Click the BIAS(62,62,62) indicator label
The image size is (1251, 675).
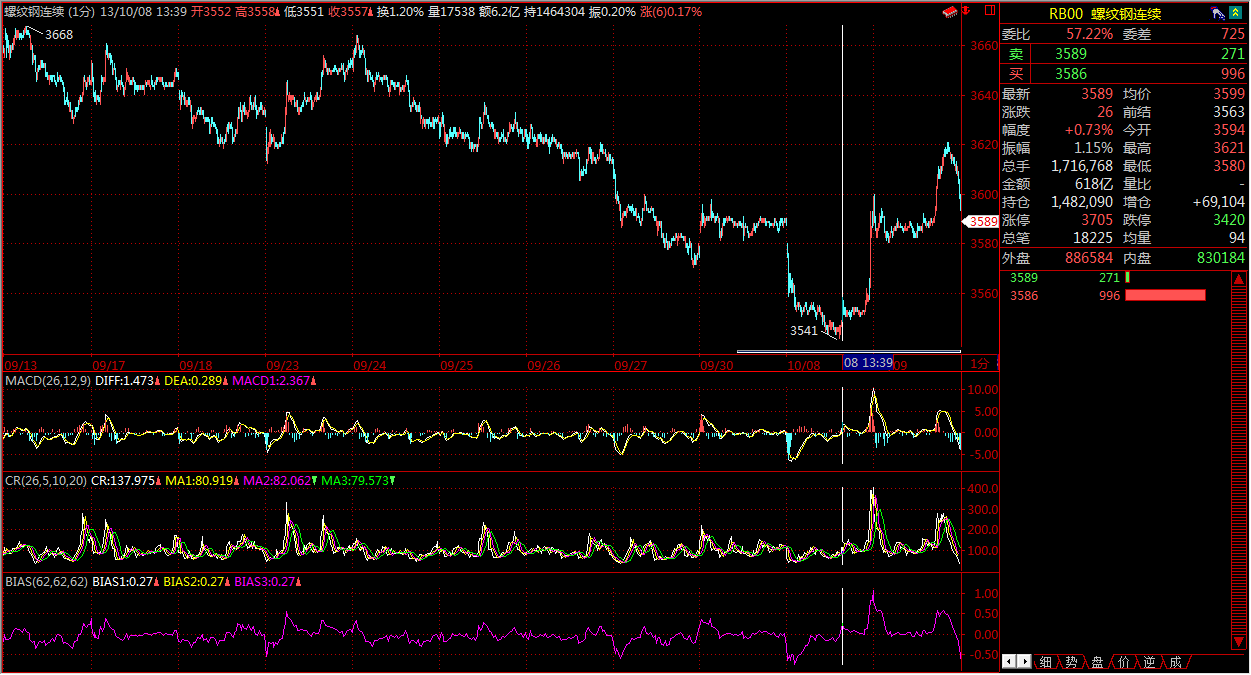tap(46, 581)
